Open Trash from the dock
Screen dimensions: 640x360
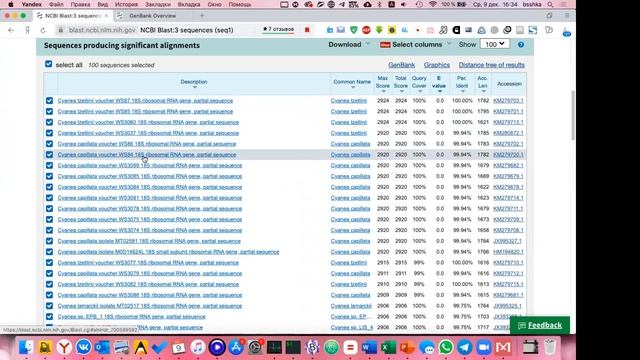click(550, 347)
